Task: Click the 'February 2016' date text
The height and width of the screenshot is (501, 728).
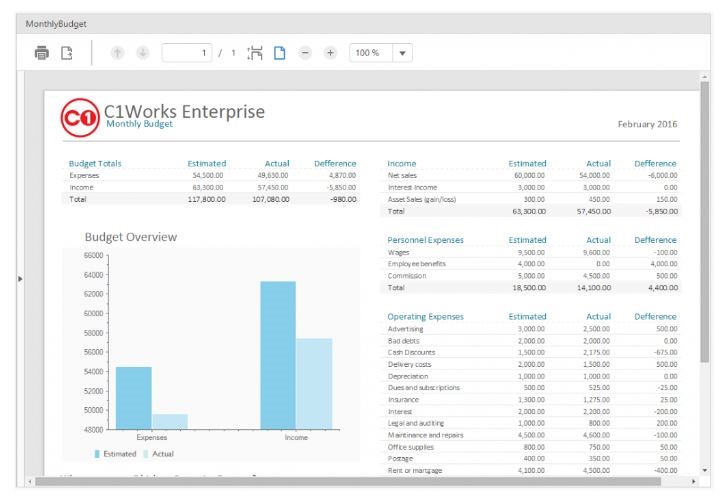Action: click(647, 124)
